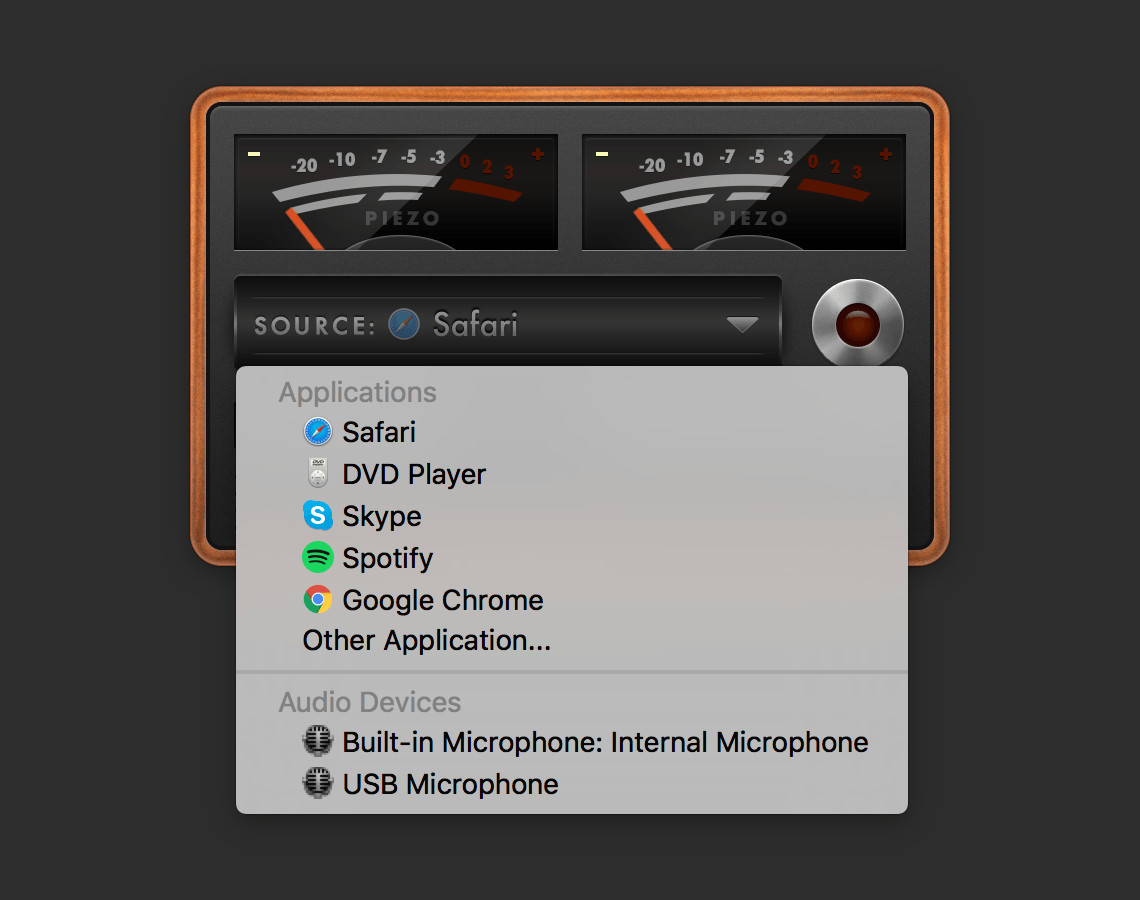Click the green Spotify icon

pos(318,558)
